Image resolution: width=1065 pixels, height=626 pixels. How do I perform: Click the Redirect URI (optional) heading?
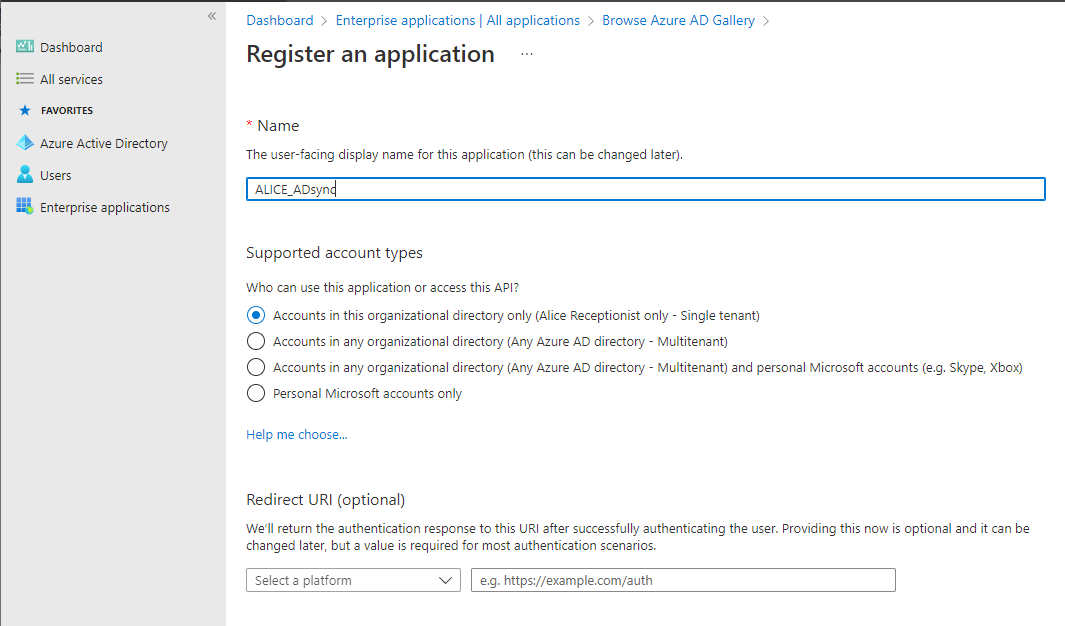tap(325, 500)
